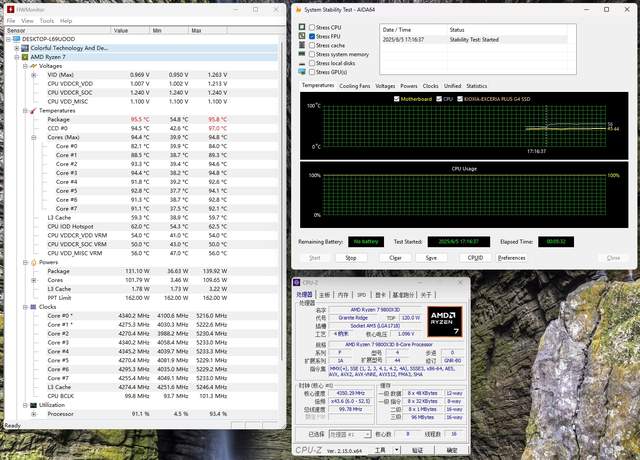
Task: Expand the VID (Max) row
Action: pyautogui.click(x=34, y=75)
